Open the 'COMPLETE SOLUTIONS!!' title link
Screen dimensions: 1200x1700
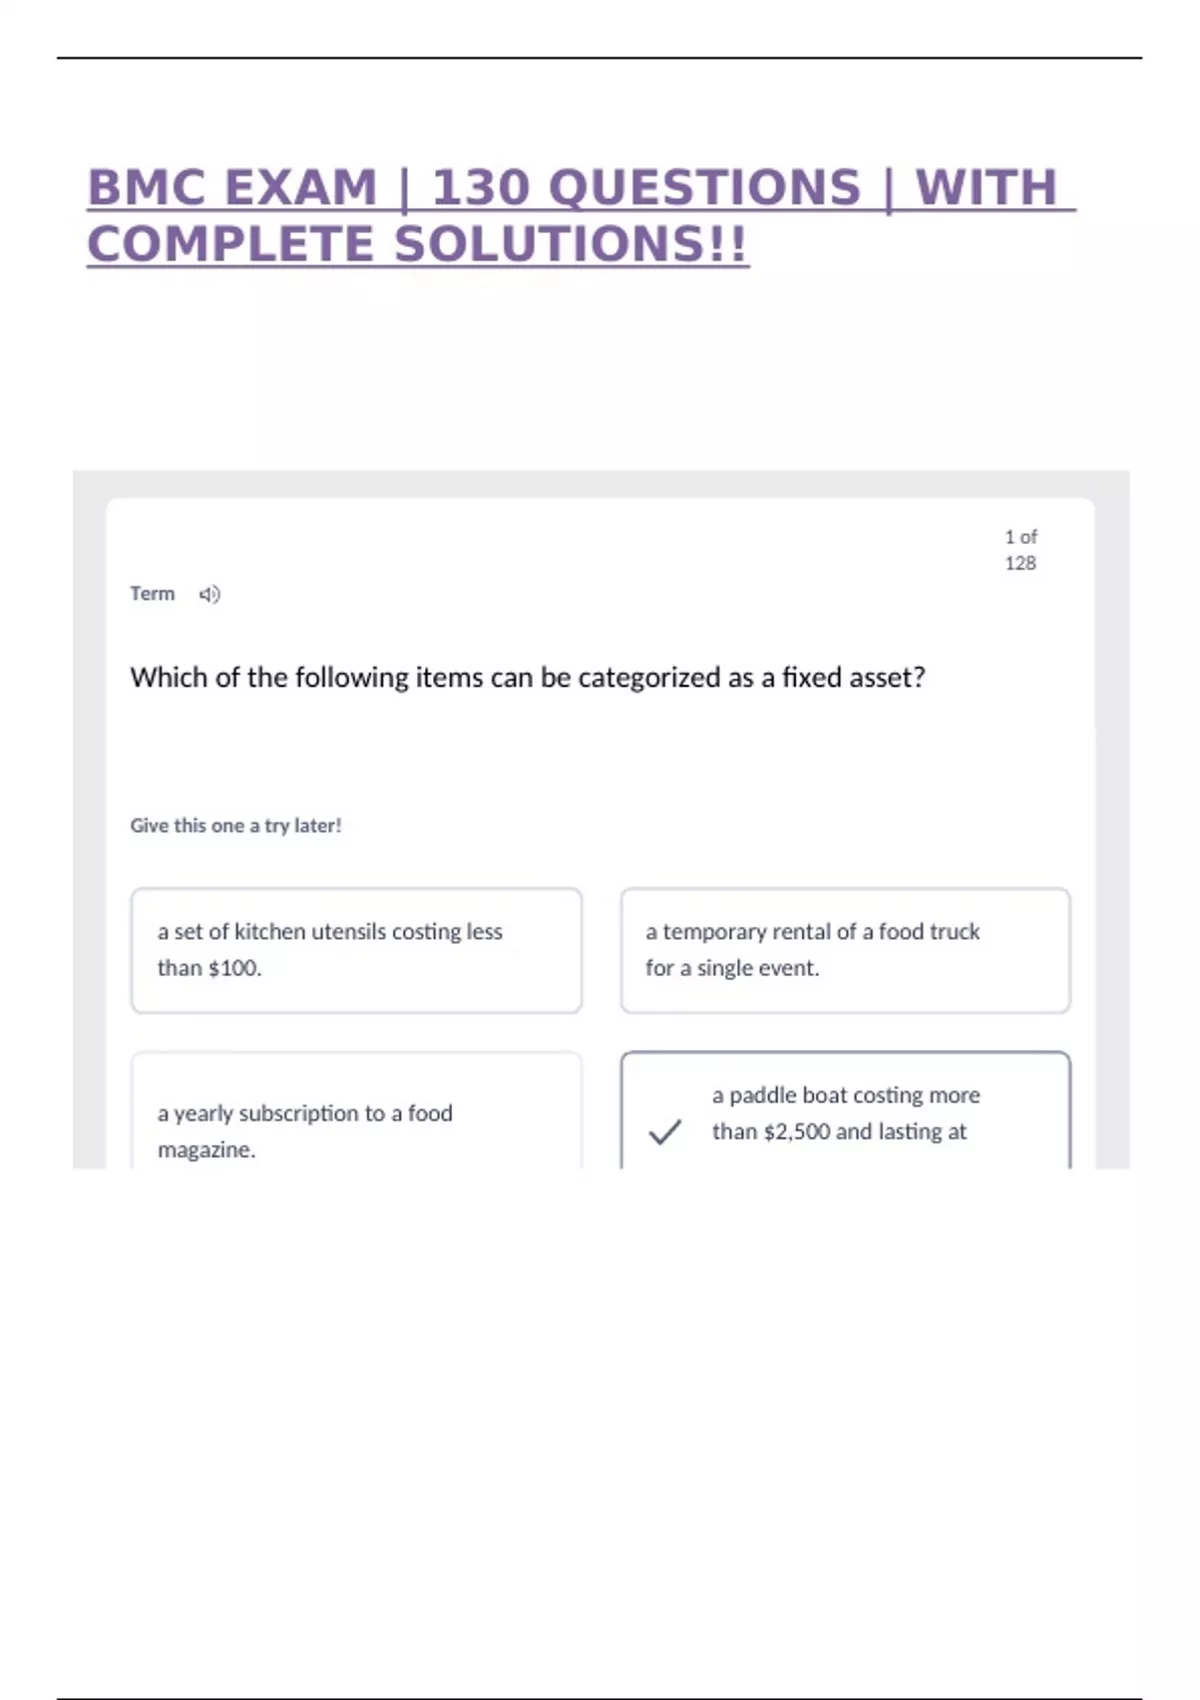(x=417, y=245)
